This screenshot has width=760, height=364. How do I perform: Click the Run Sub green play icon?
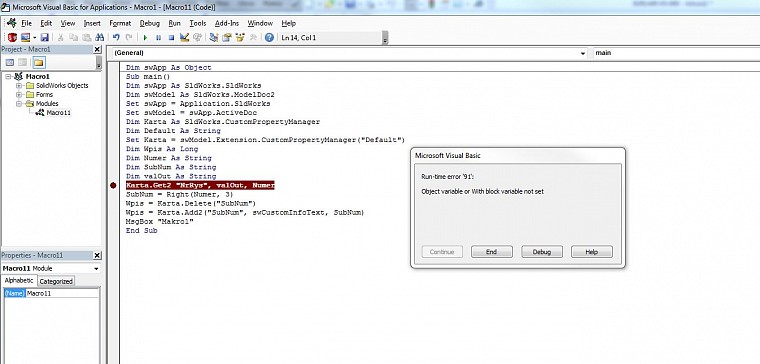[144, 37]
